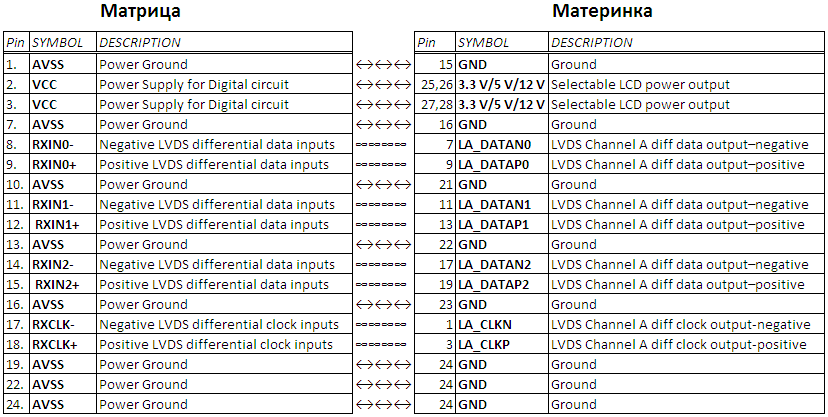The height and width of the screenshot is (417, 828).
Task: Select the LA_CLKN cell
Action: point(484,325)
